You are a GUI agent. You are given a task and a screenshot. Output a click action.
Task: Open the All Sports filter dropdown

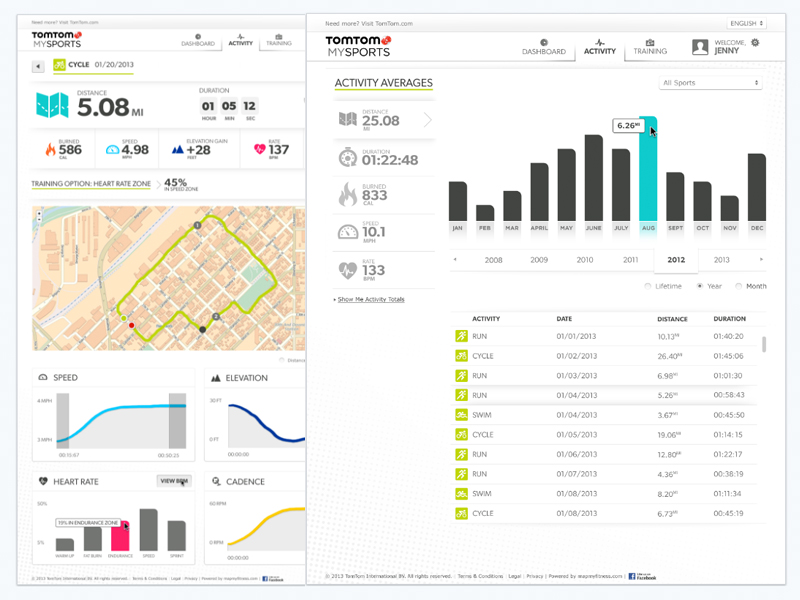tap(710, 83)
